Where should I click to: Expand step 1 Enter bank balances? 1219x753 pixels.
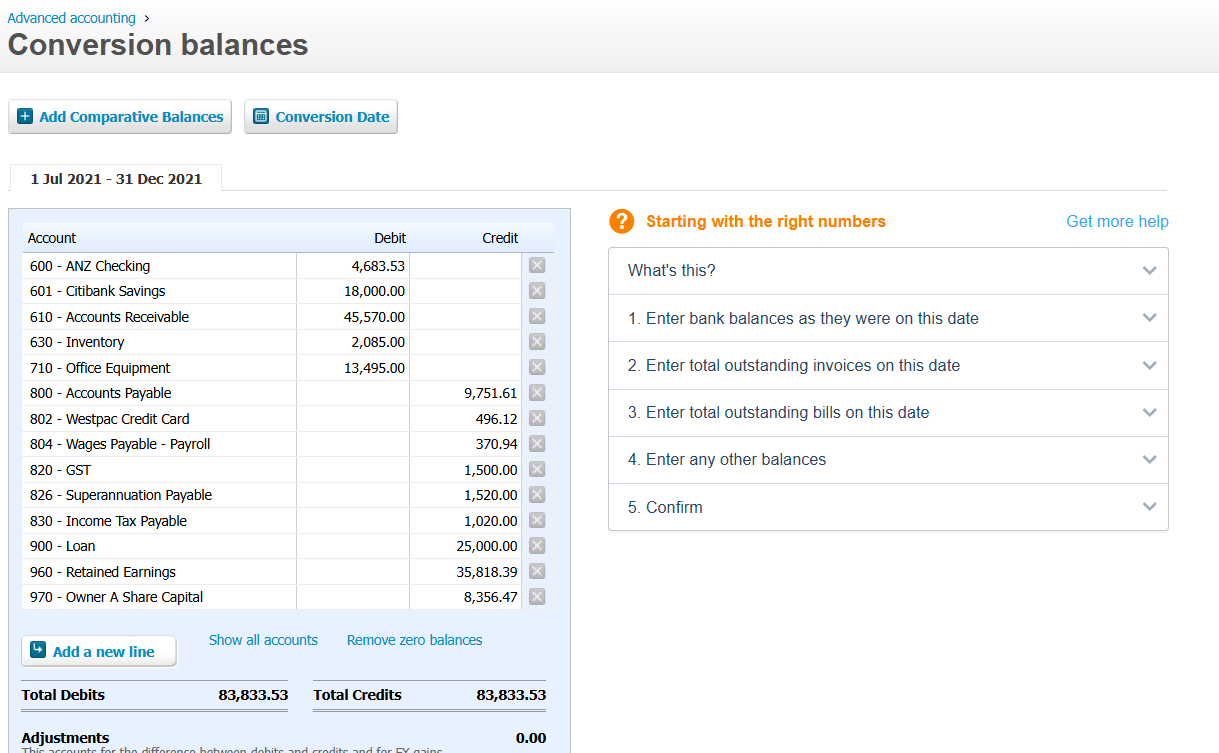click(1149, 318)
